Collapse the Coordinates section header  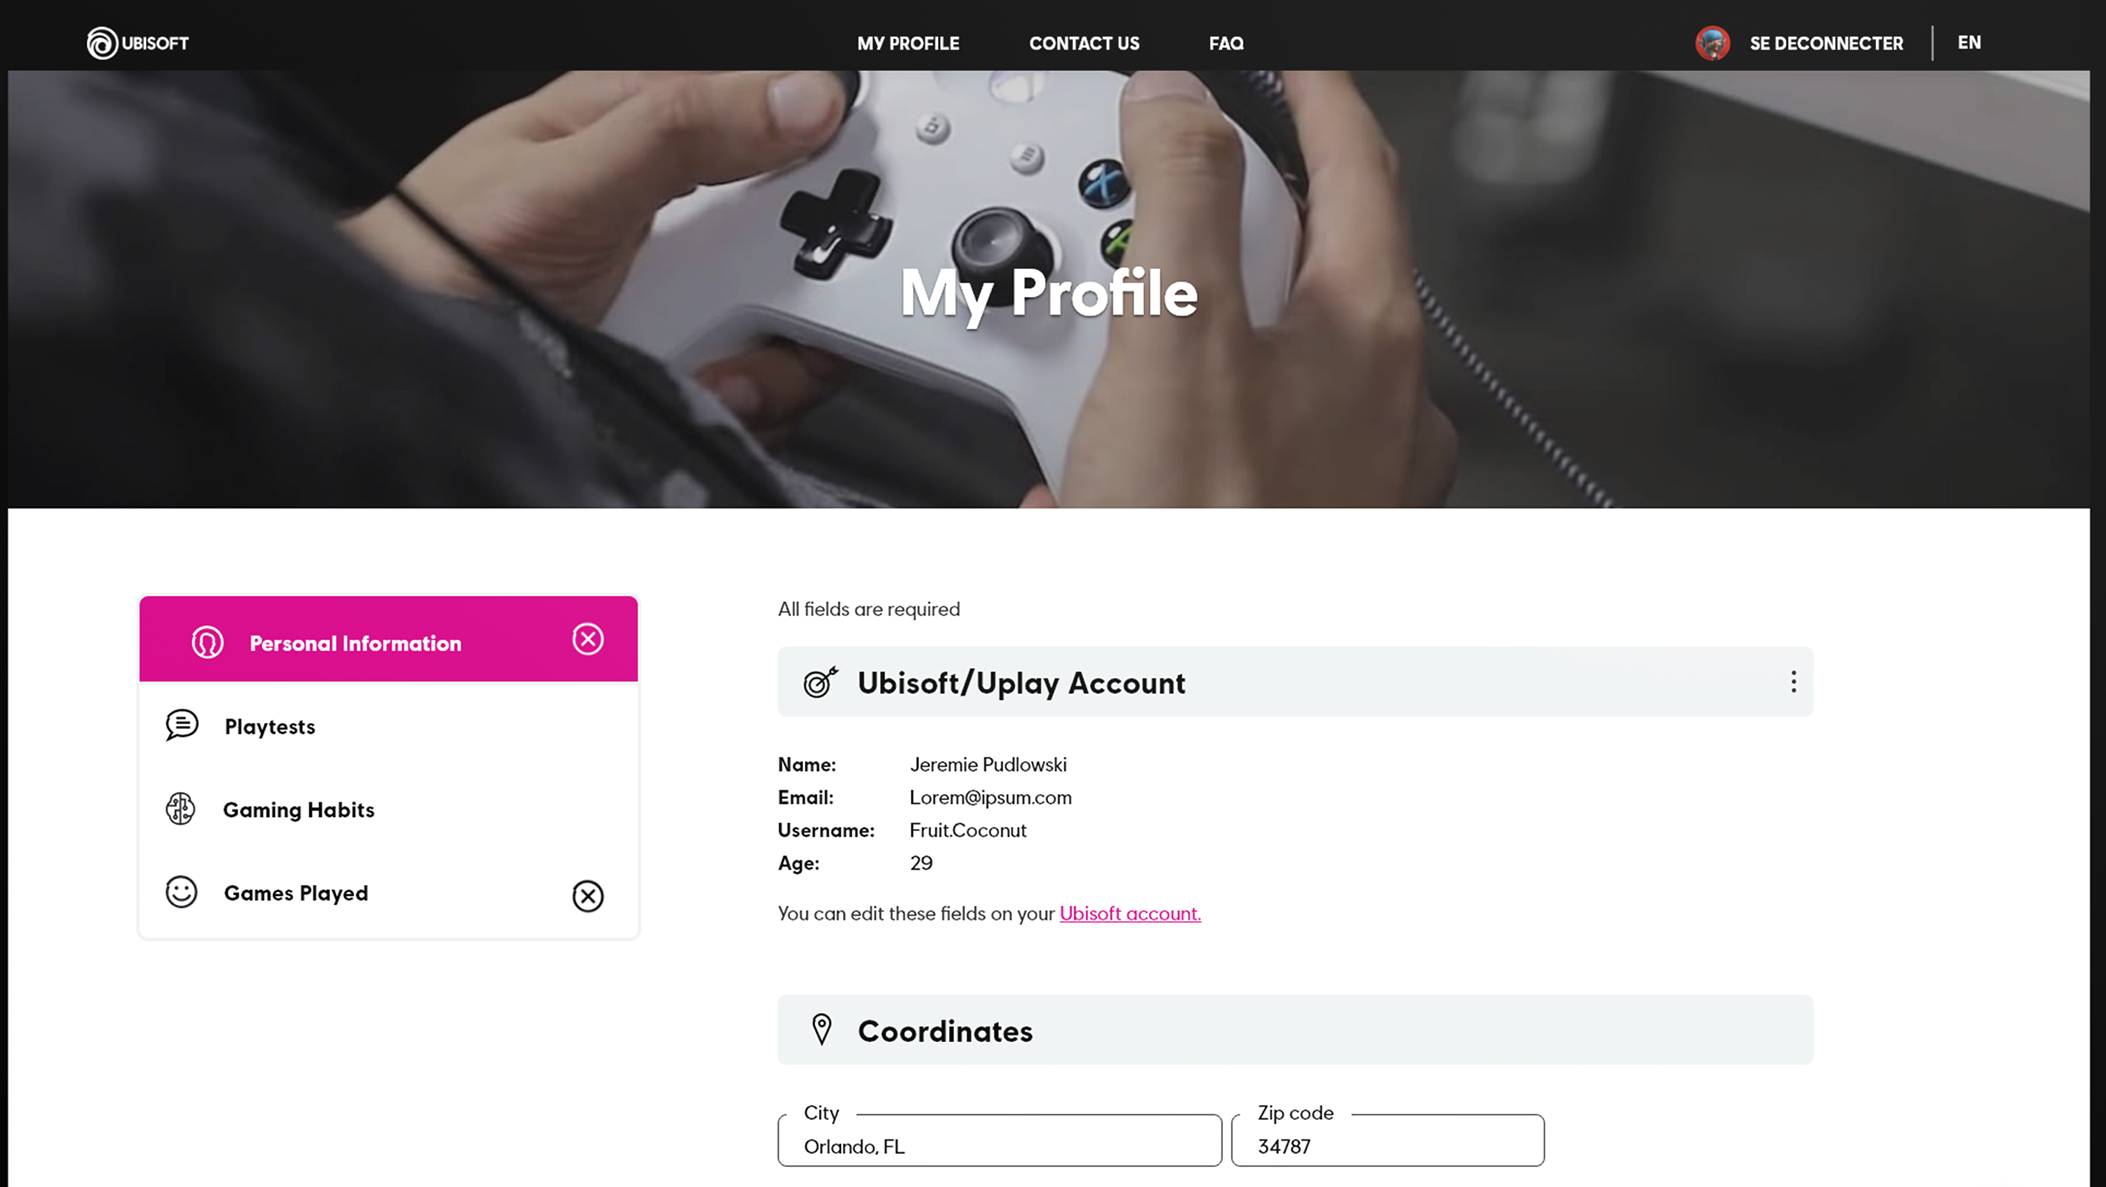[1295, 1030]
